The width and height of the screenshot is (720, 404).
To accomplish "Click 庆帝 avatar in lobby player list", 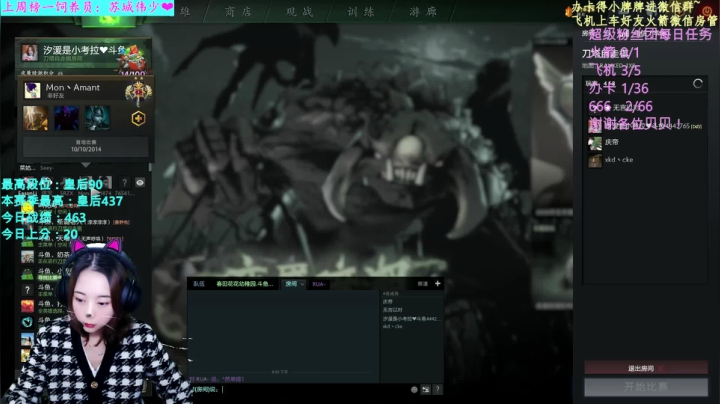I will coord(595,143).
